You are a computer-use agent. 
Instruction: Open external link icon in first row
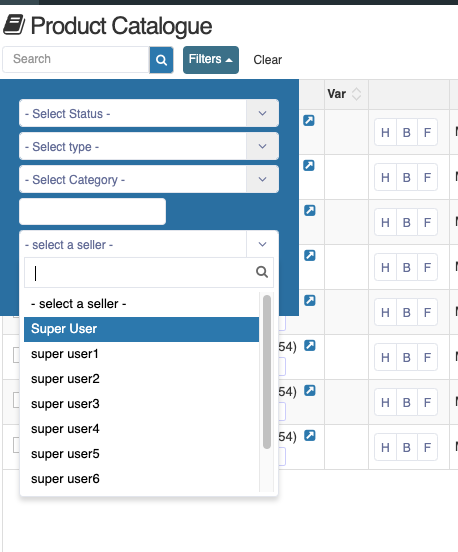point(309,120)
